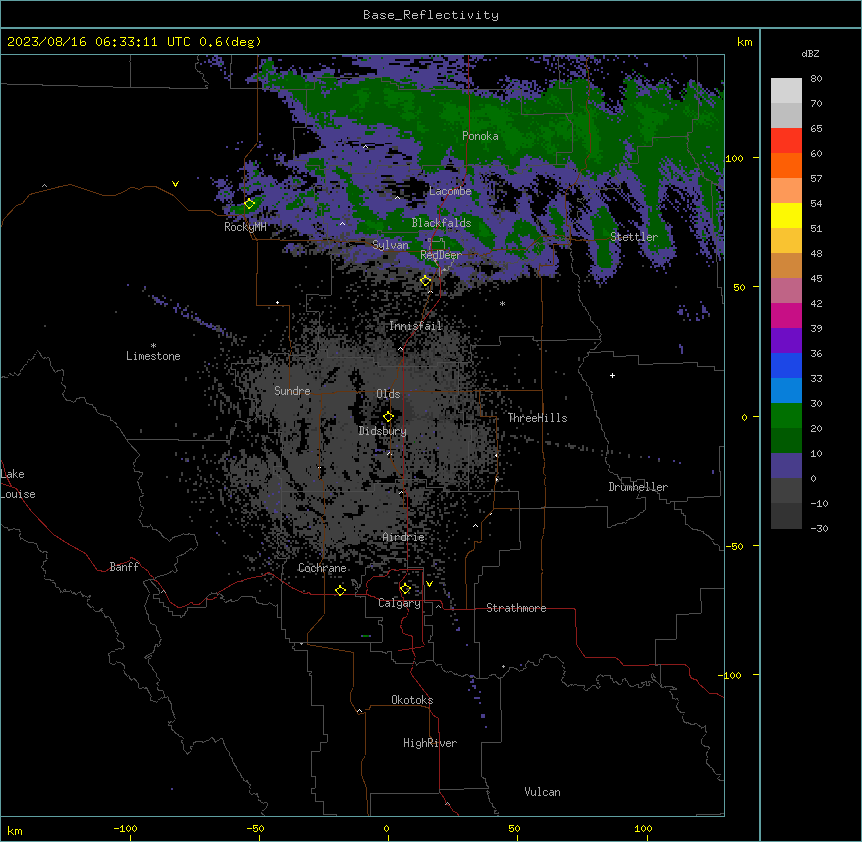
Task: Click the Didsbury label
Action: point(383,431)
